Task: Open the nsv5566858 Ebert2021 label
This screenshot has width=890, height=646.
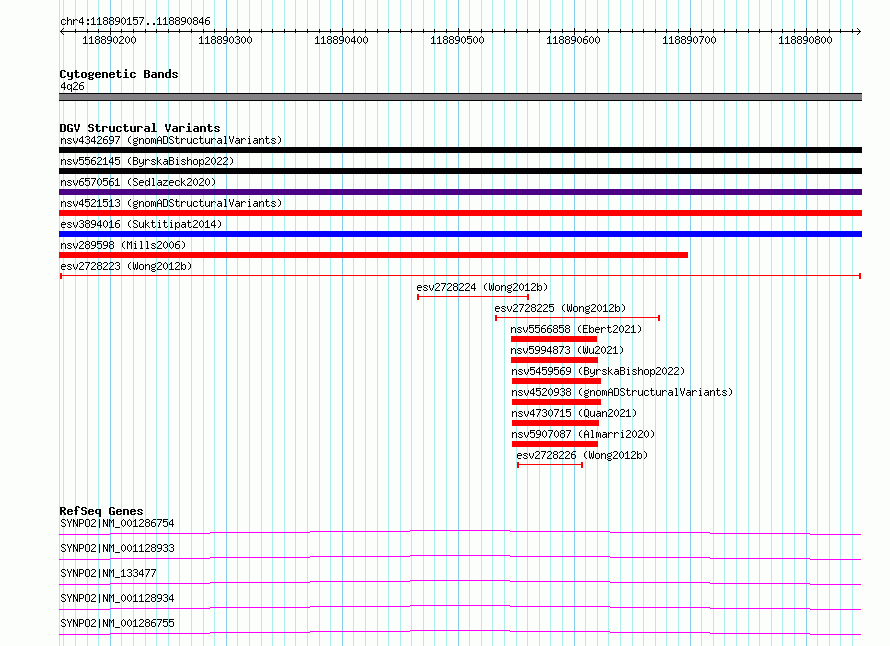Action: point(576,329)
